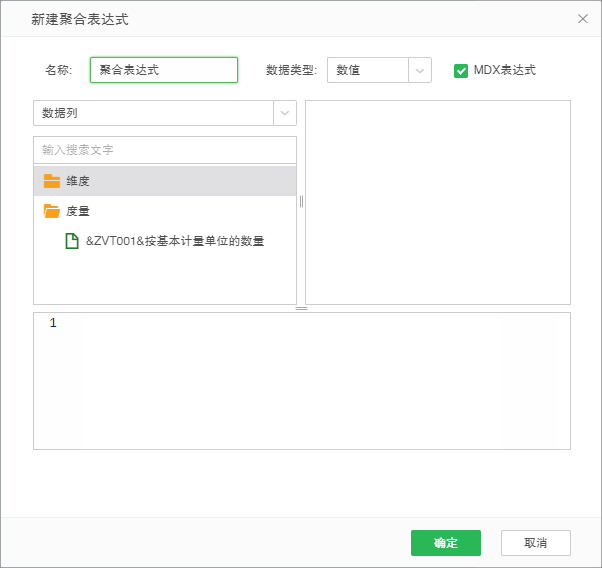Close the 新建聚合表达式 dialog
This screenshot has height=568, width=602.
583,19
